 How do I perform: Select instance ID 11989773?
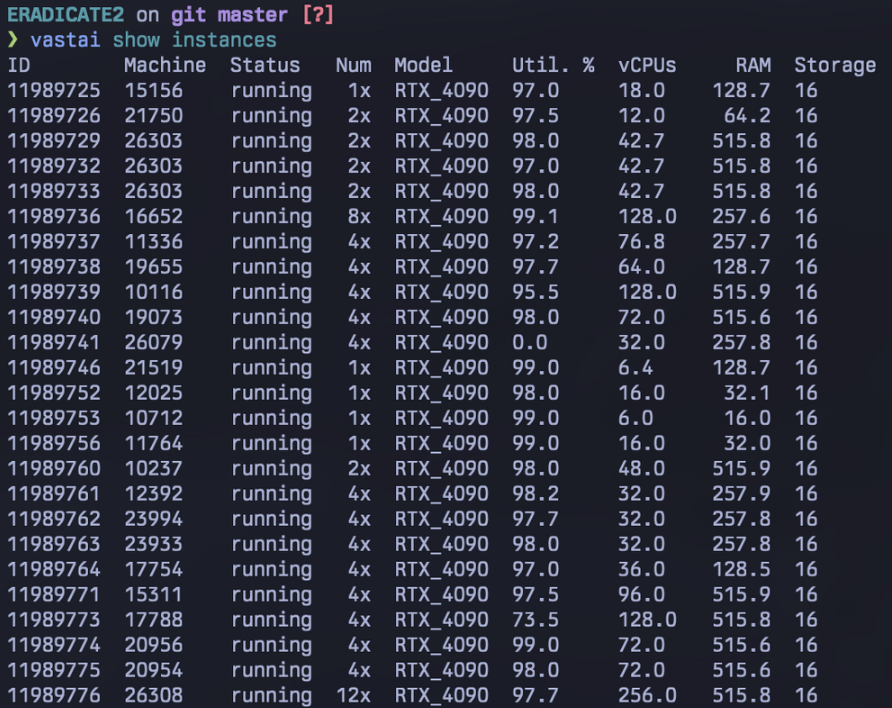click(54, 620)
